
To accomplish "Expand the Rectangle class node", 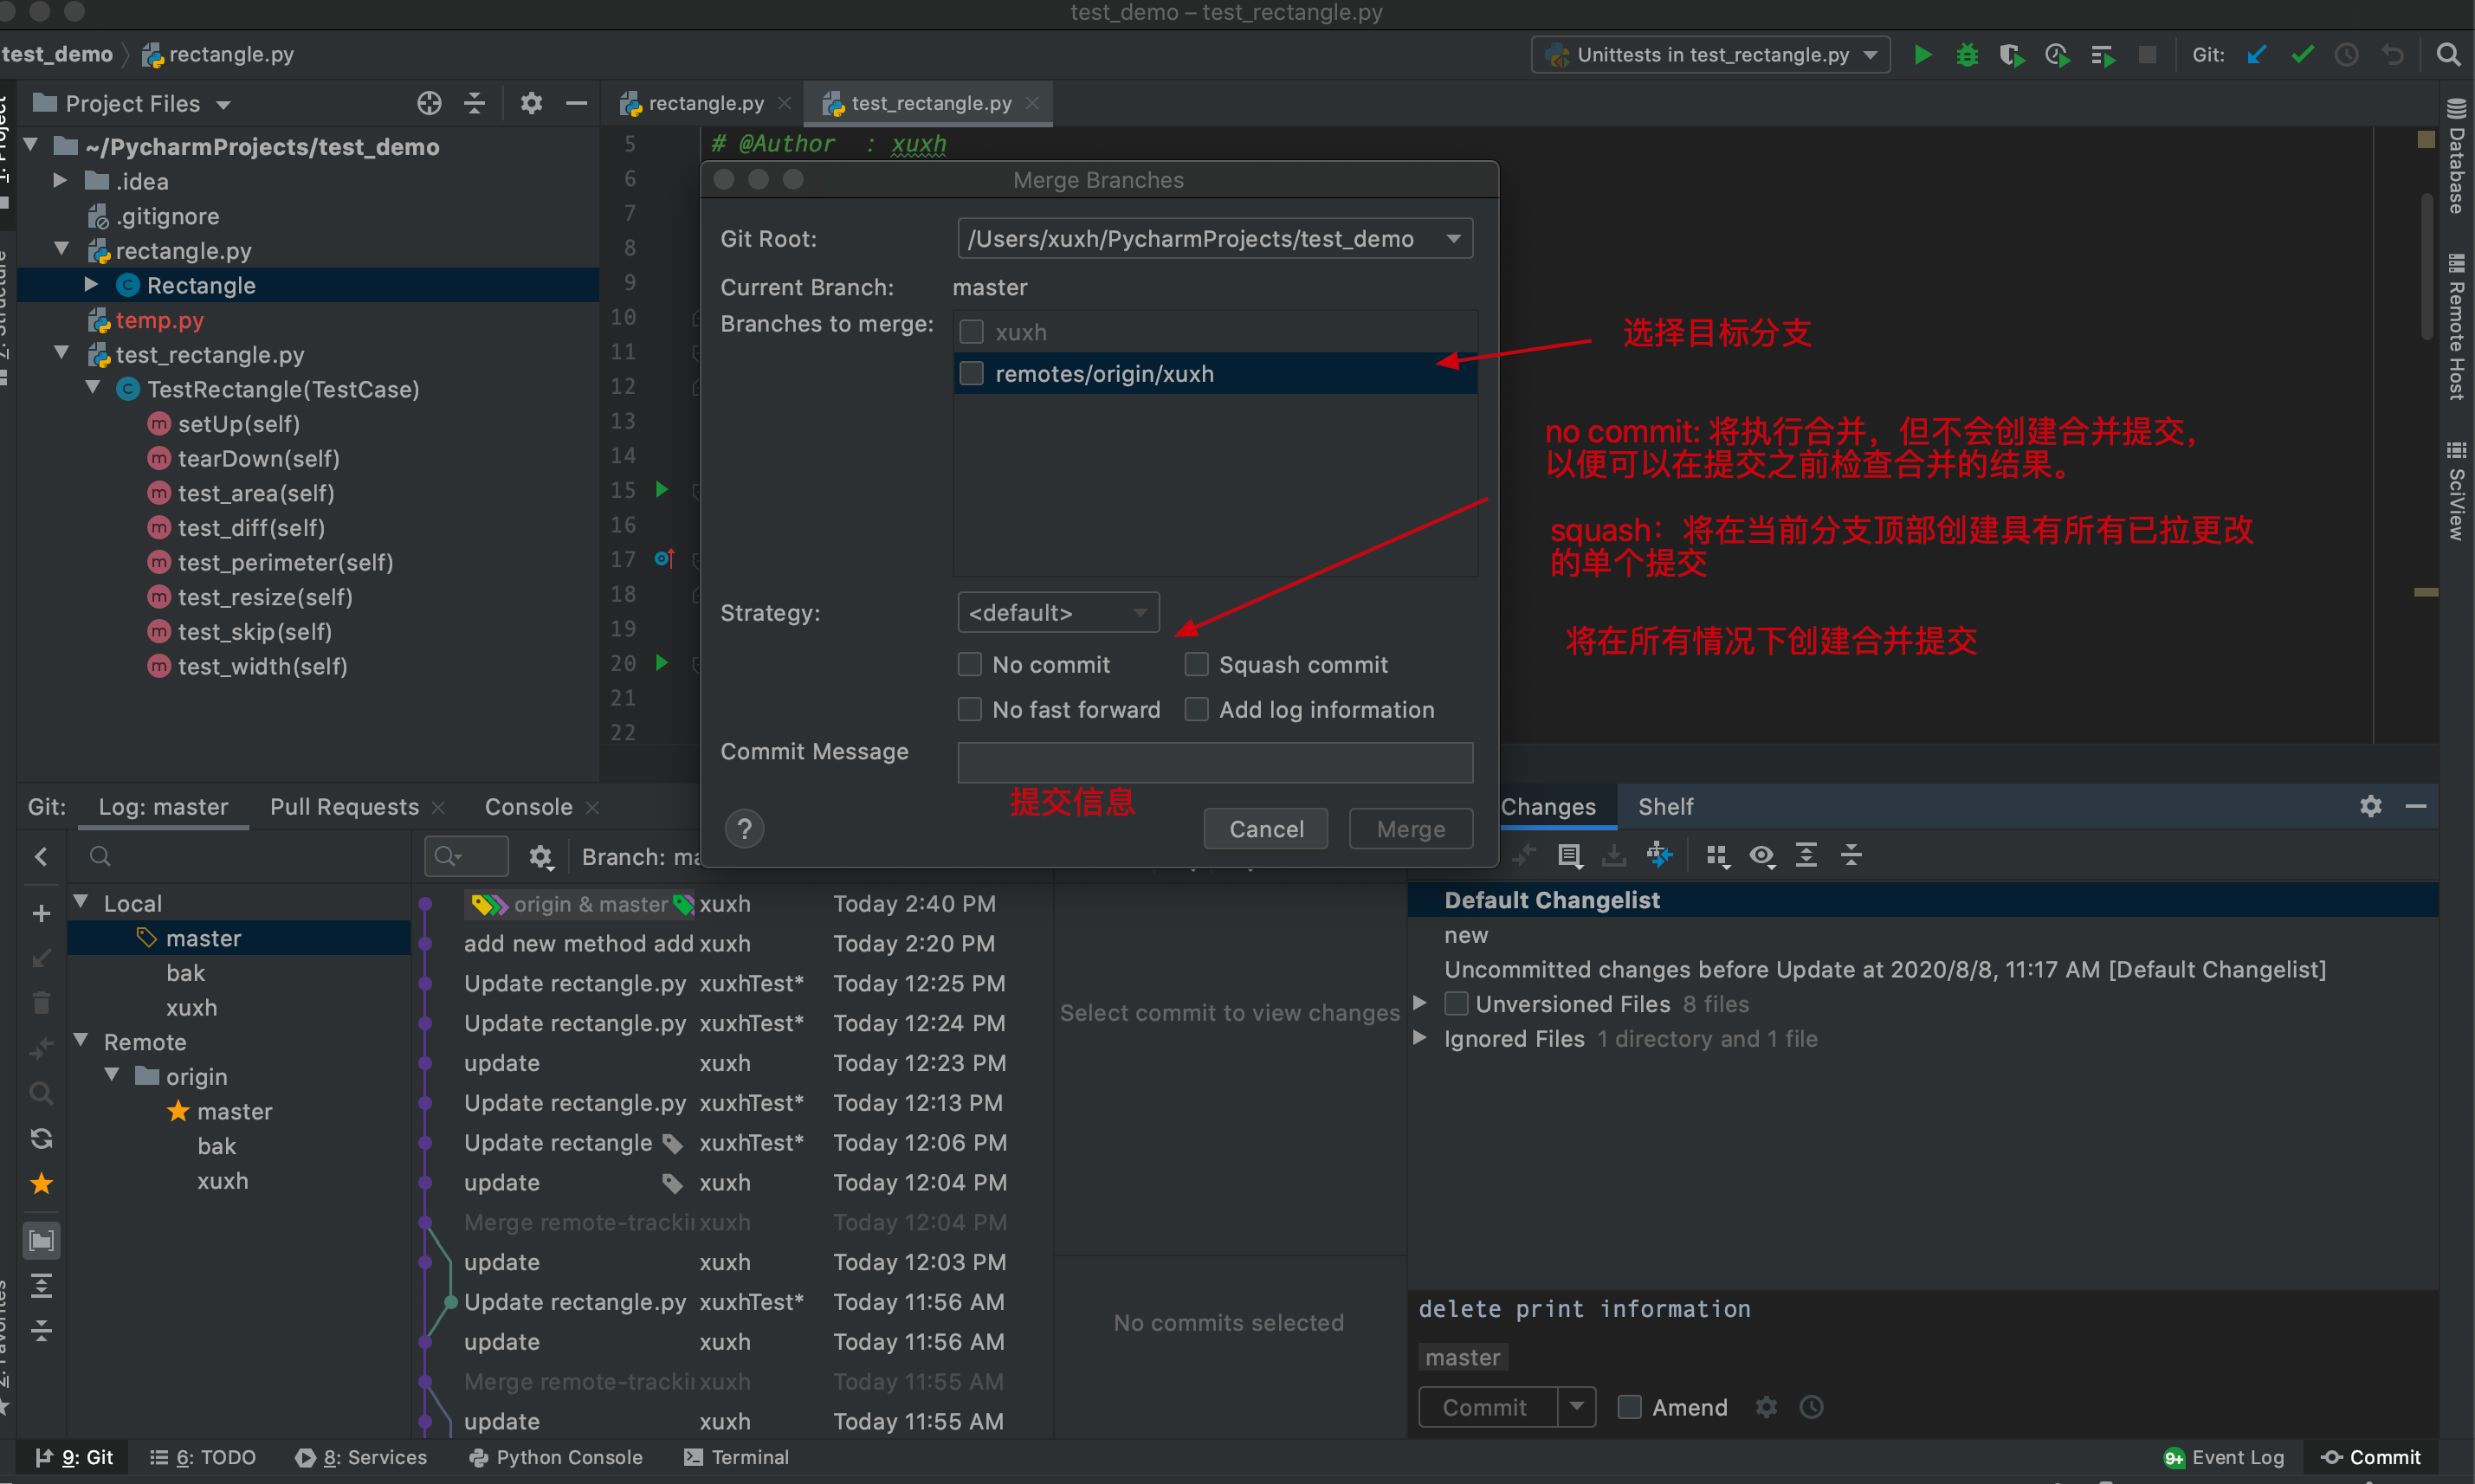I will [x=91, y=285].
